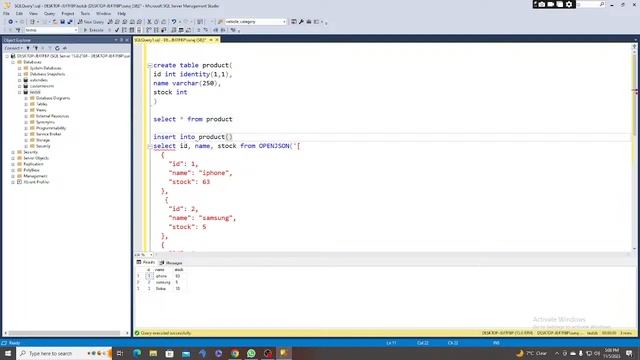
Task: Click the 'stock' column header in results
Action: 179,270
